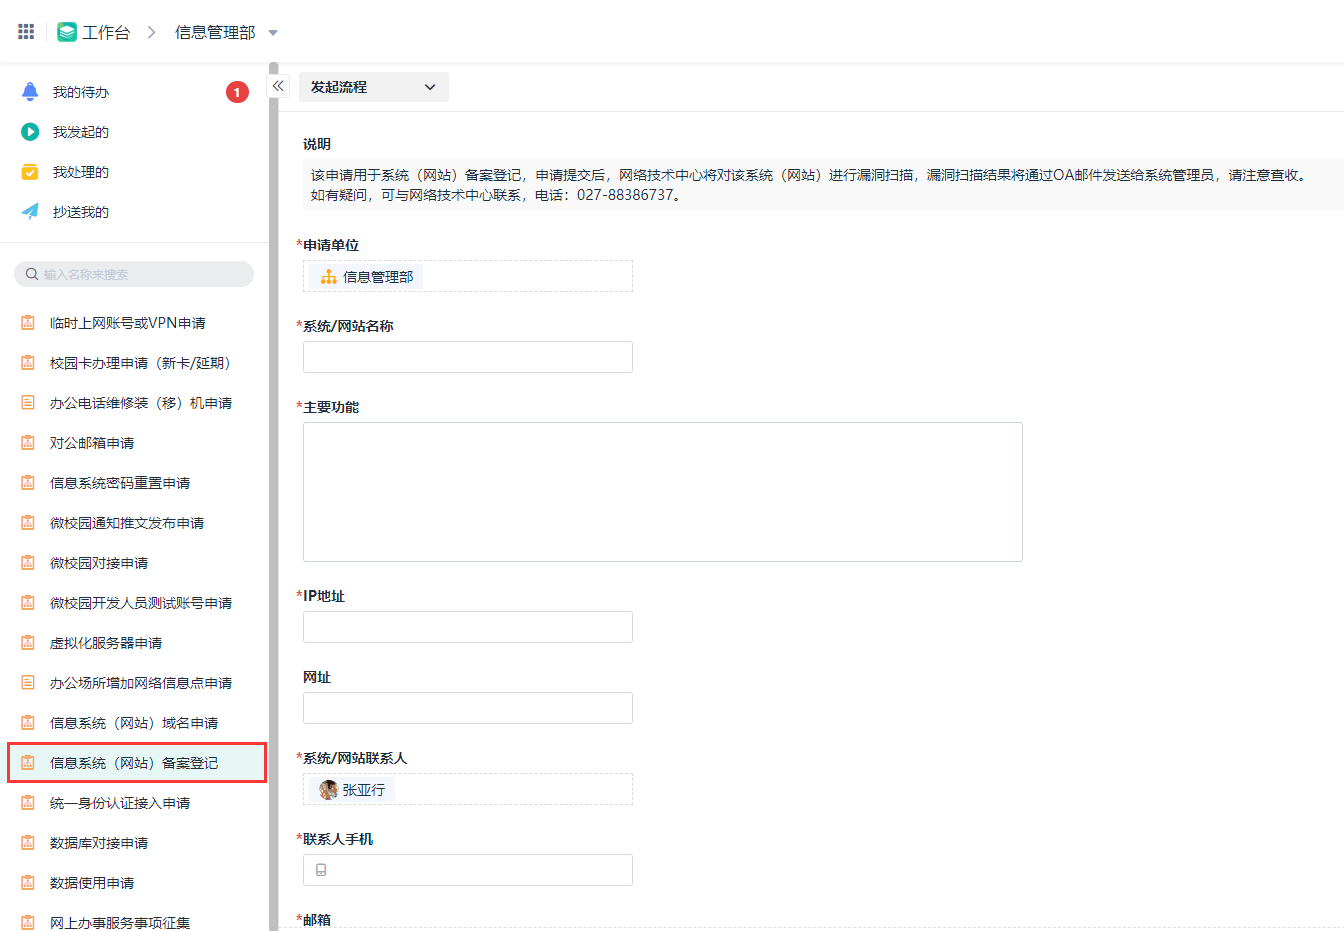Click the paper plane icon for 抄送我的
1344x931 pixels.
pyautogui.click(x=30, y=212)
